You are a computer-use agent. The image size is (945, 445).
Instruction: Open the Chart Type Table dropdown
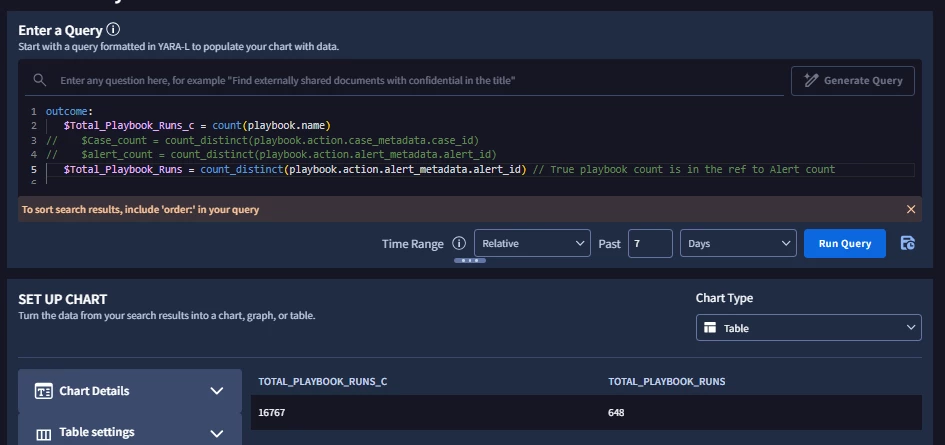(809, 327)
